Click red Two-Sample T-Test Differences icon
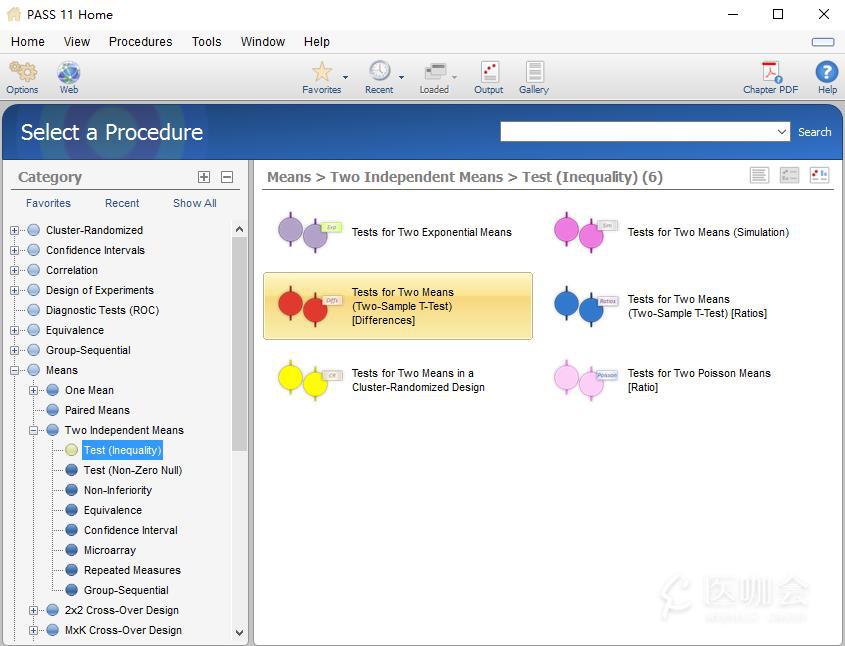Screen dimensions: 845x646 point(309,306)
